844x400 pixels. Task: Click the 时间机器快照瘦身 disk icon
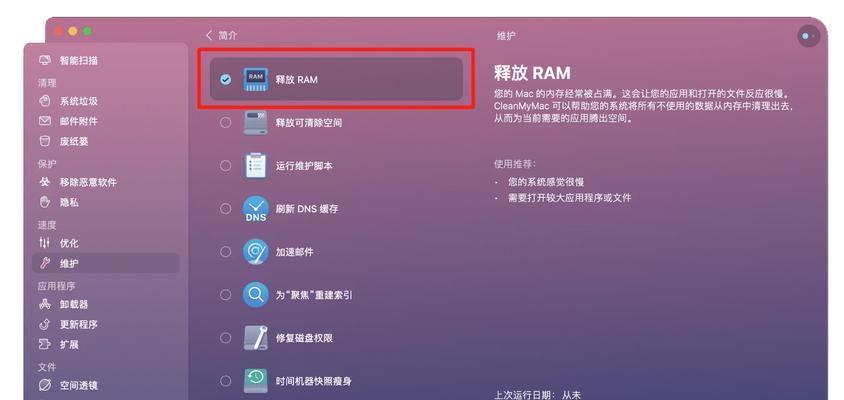[256, 381]
